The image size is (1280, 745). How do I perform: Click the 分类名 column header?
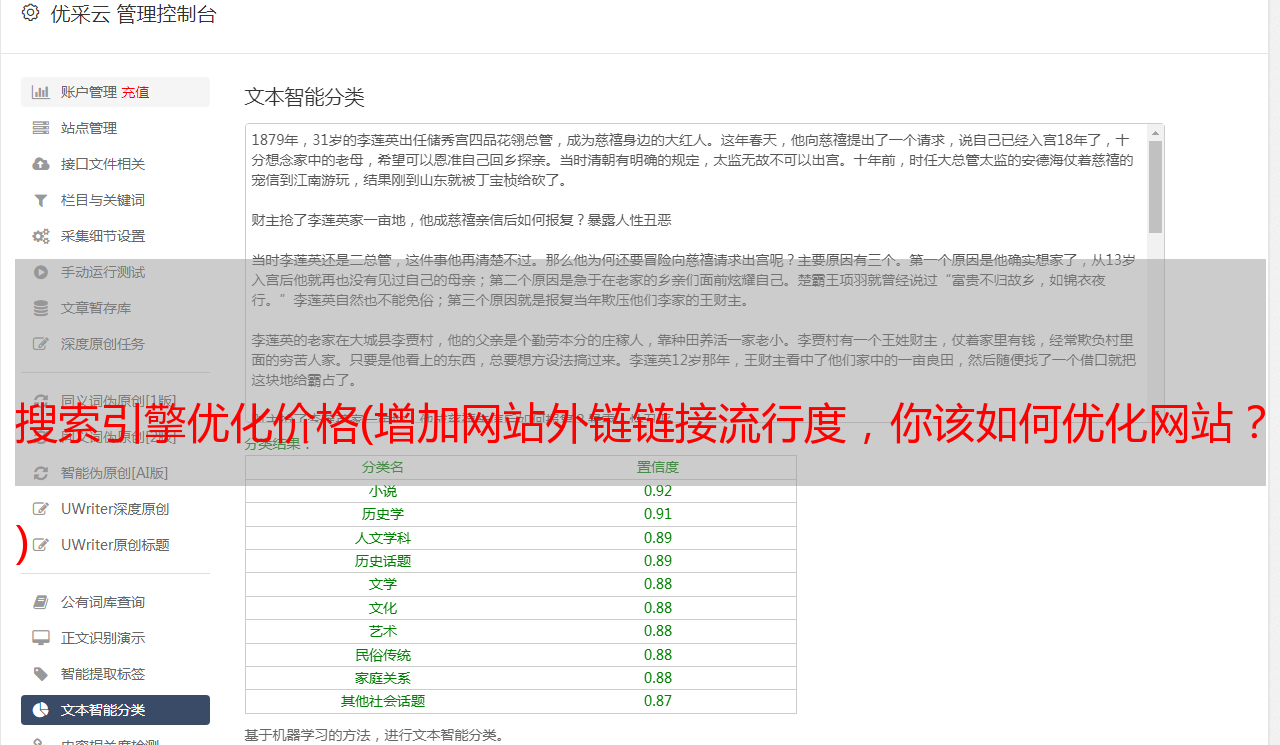[383, 467]
